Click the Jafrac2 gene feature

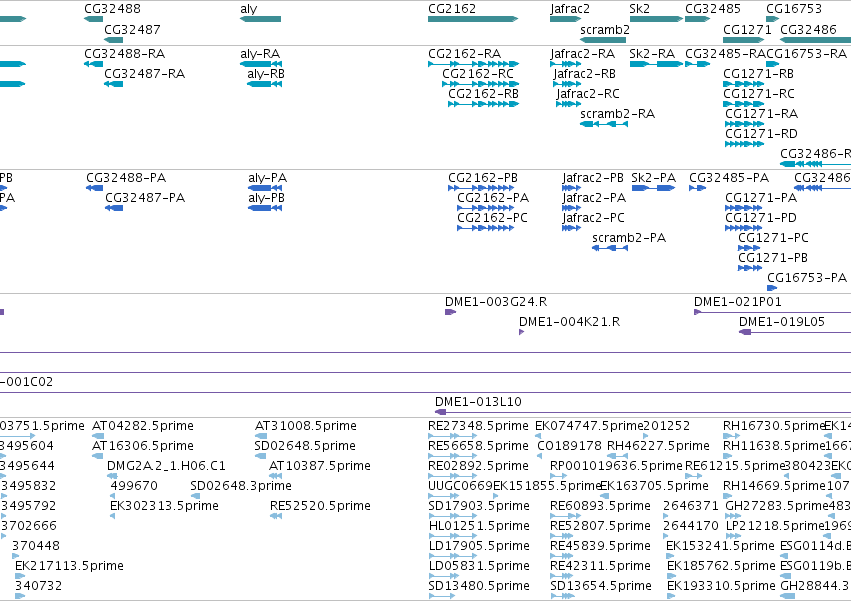566,19
